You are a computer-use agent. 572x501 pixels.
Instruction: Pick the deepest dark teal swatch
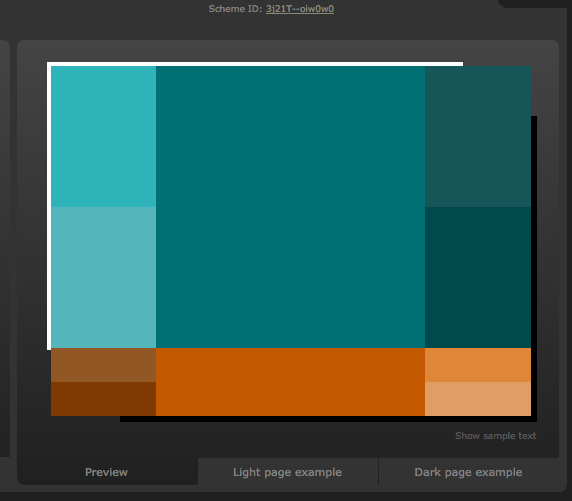coord(478,277)
